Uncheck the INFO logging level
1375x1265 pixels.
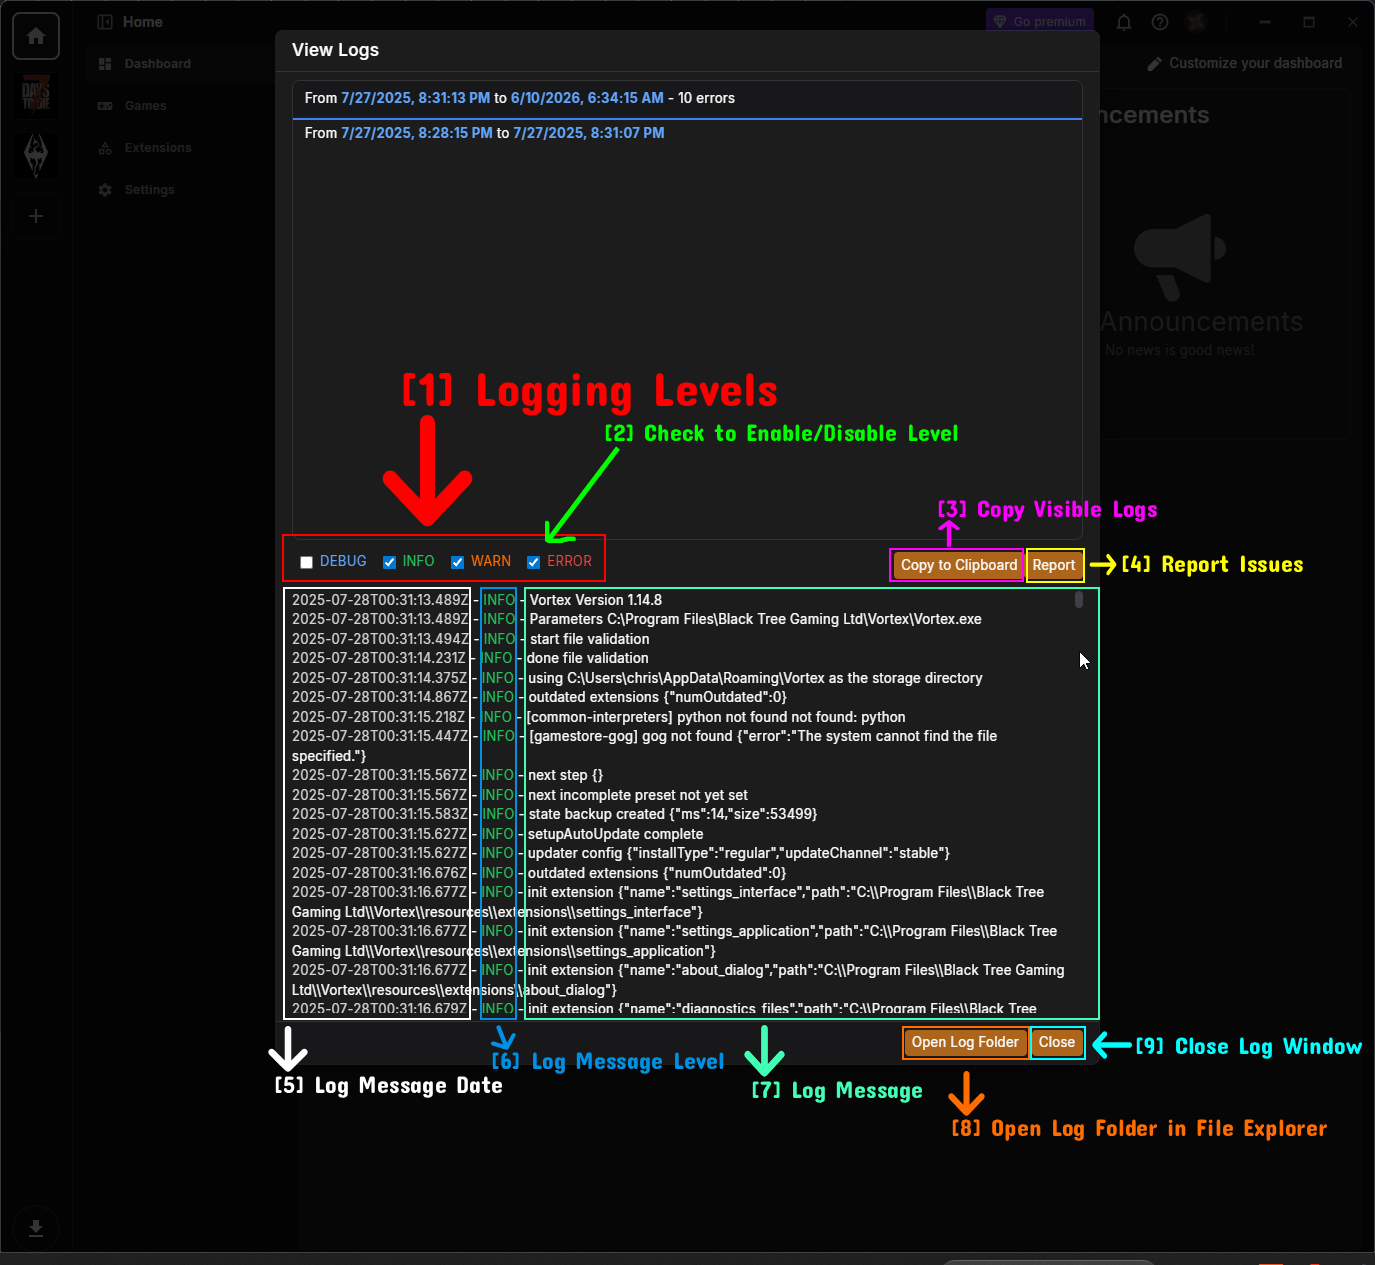point(390,562)
